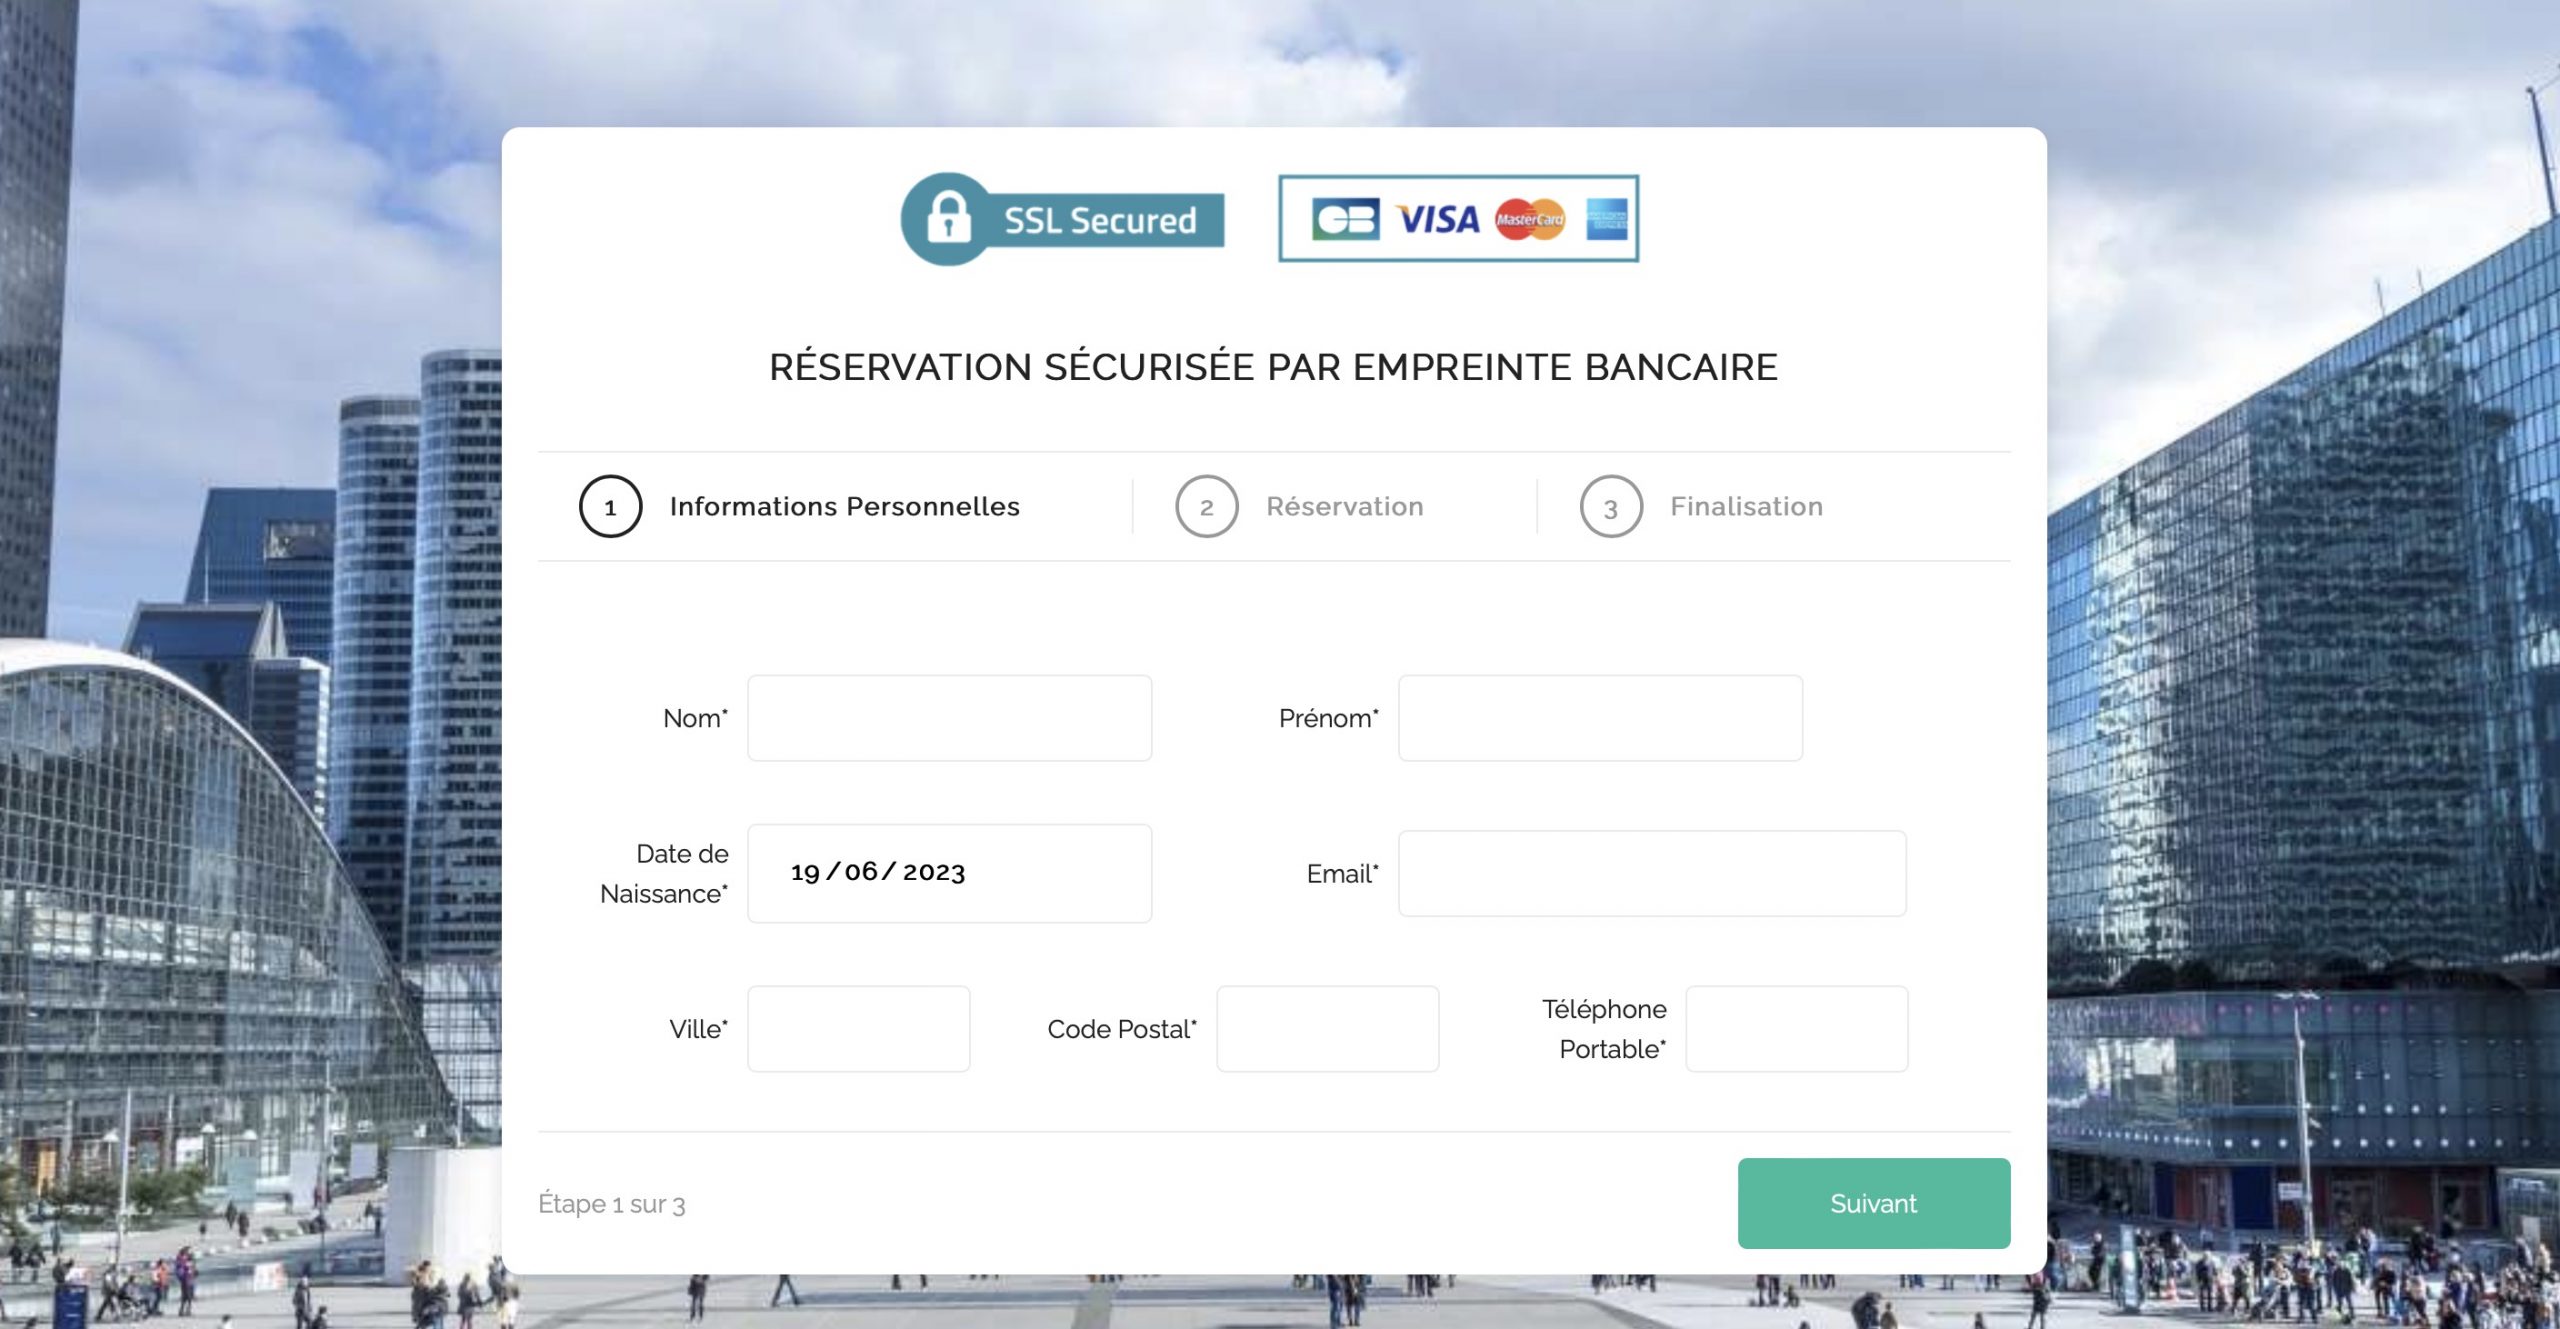This screenshot has height=1329, width=2560.
Task: Click the SSL Secured padlock badge
Action: 1062,219
